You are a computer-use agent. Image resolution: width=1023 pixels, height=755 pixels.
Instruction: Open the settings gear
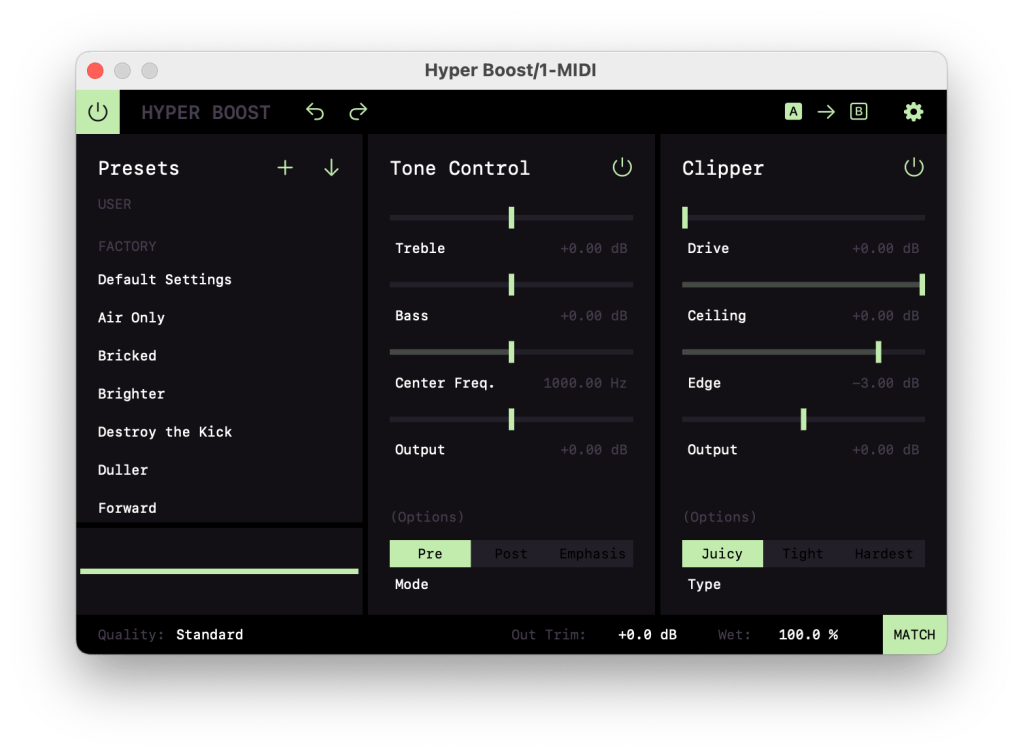pos(913,112)
